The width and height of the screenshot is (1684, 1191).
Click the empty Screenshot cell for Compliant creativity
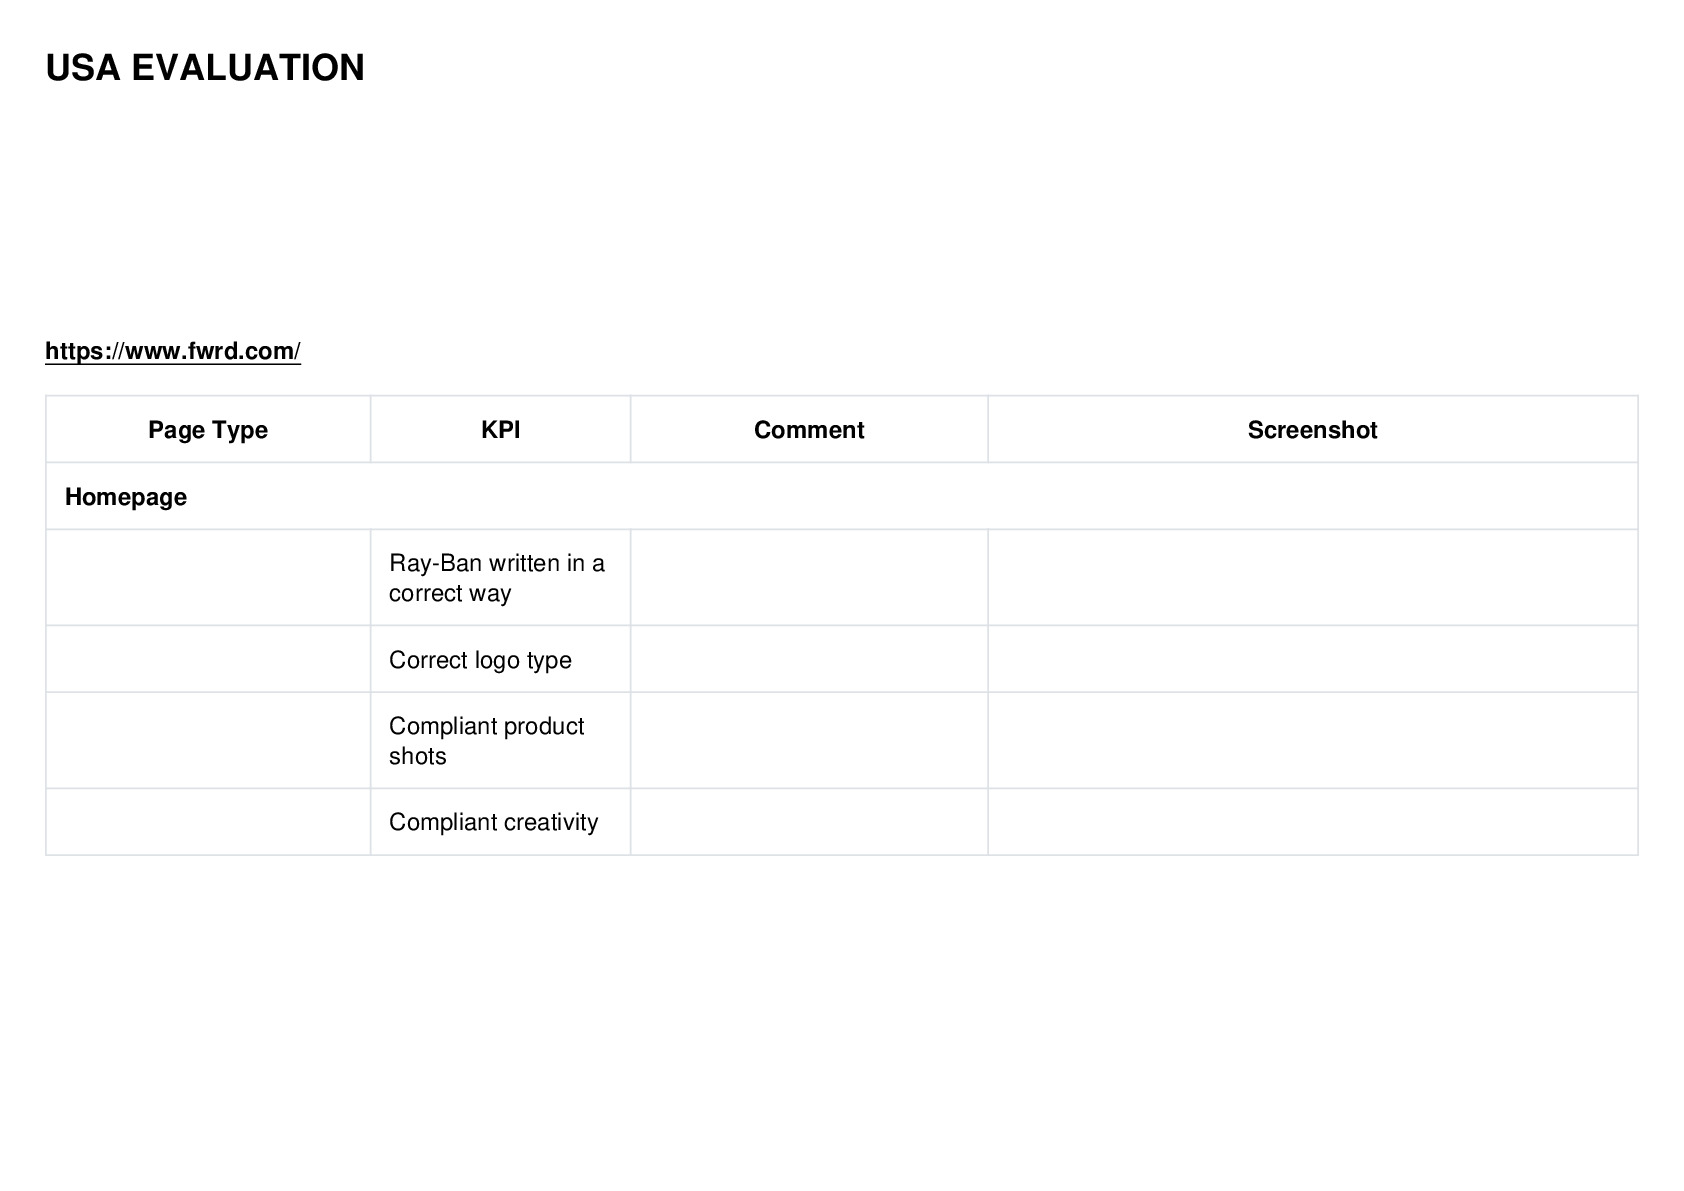tap(1313, 822)
